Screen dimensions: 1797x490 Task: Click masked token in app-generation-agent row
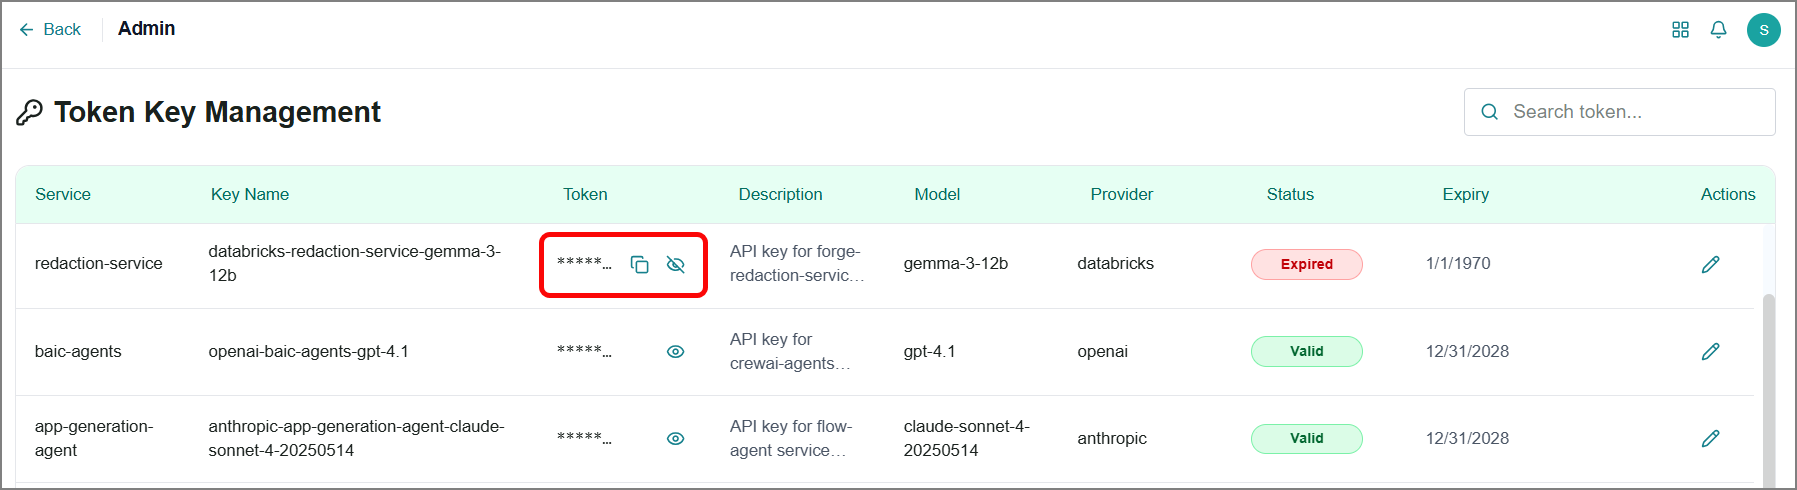(x=584, y=438)
